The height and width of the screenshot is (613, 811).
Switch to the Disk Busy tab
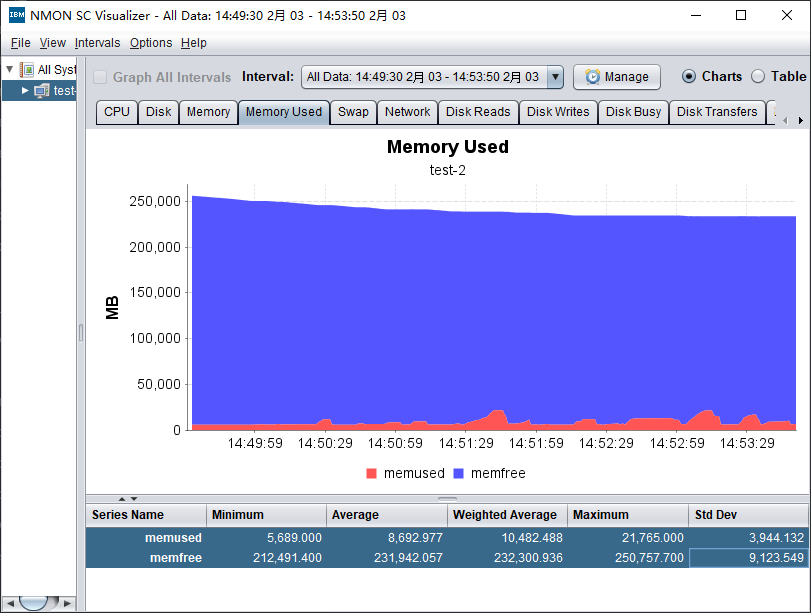tap(634, 112)
